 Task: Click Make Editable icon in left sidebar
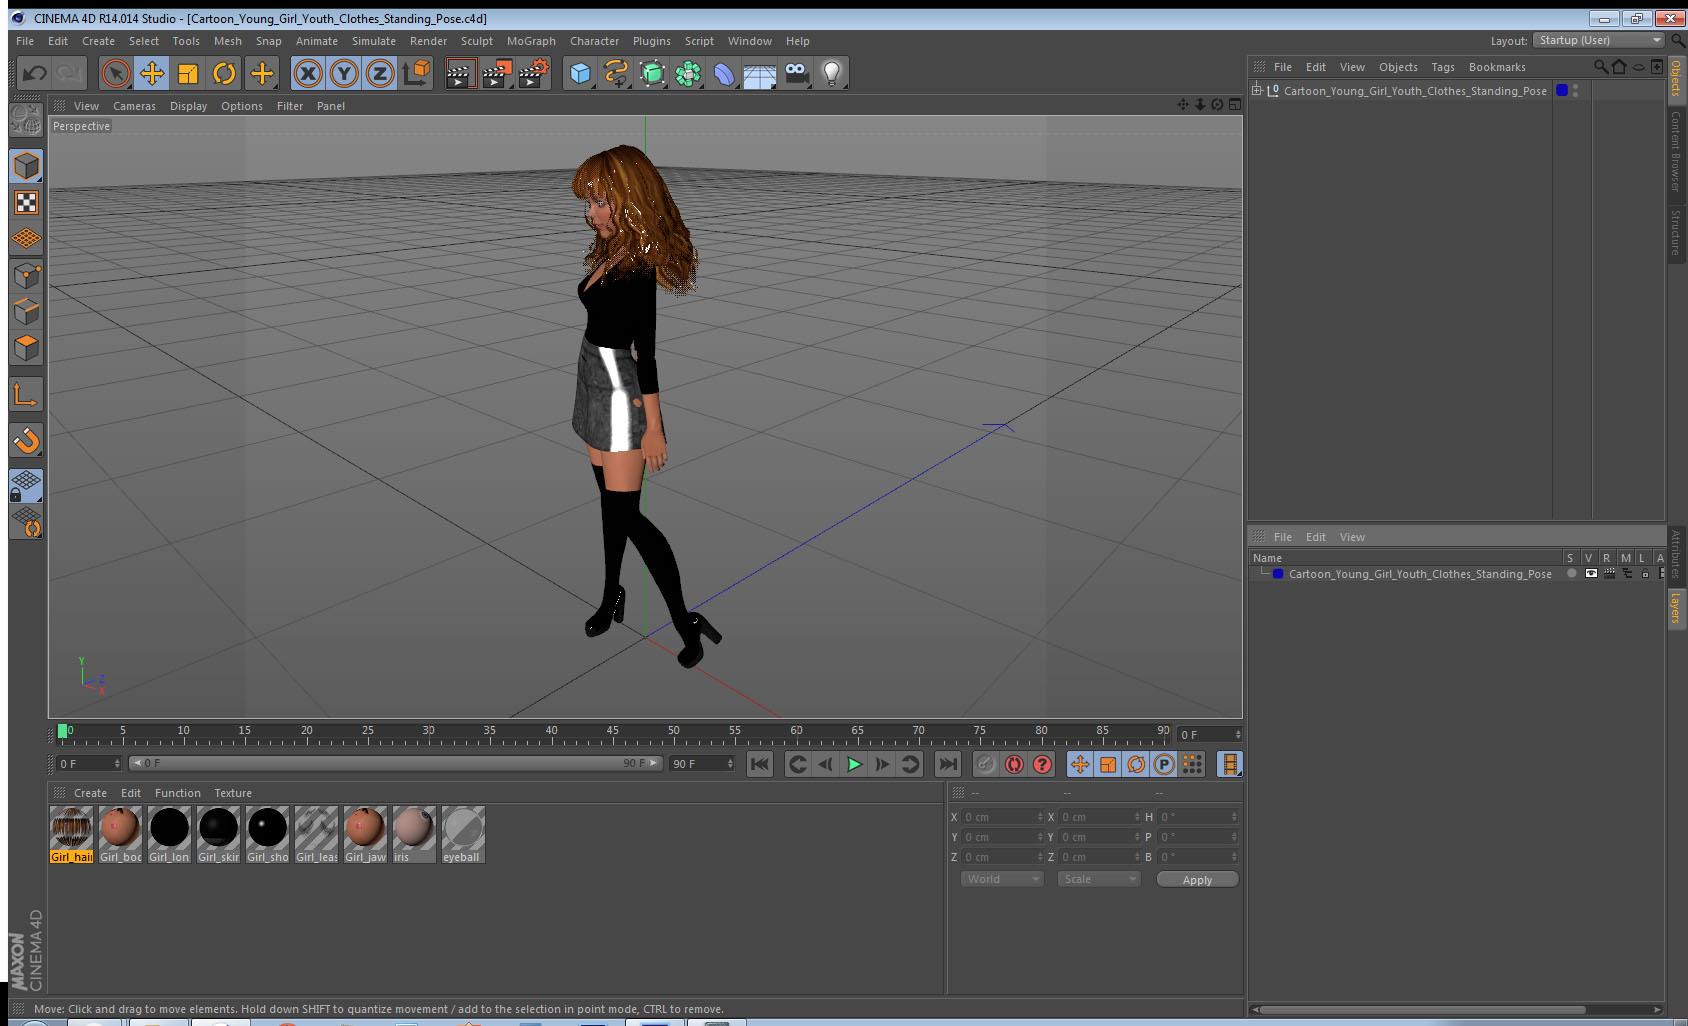26,120
